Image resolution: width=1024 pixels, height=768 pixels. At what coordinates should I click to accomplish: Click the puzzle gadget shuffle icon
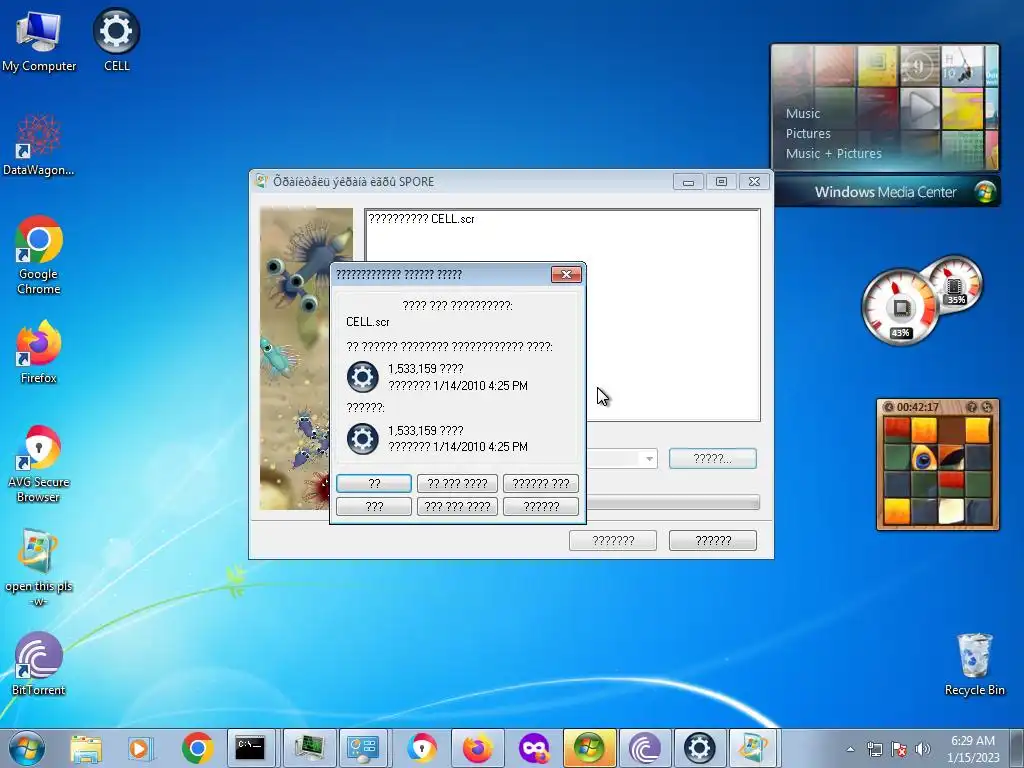coord(987,407)
